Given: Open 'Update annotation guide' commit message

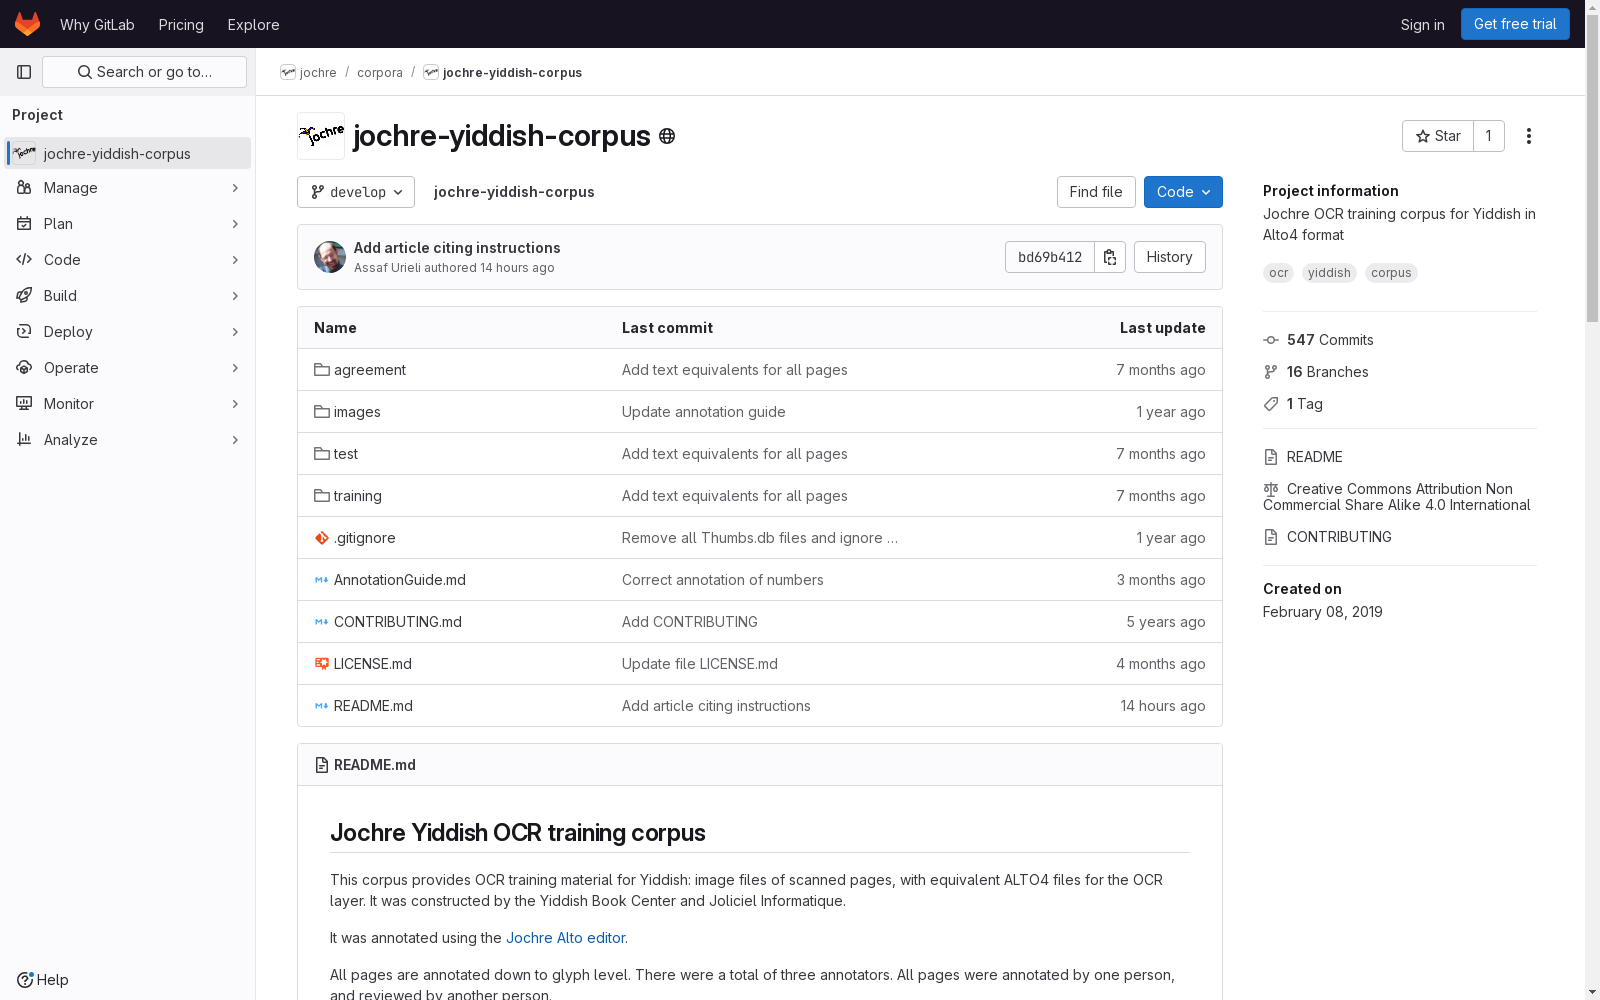Looking at the screenshot, I should click(x=704, y=412).
